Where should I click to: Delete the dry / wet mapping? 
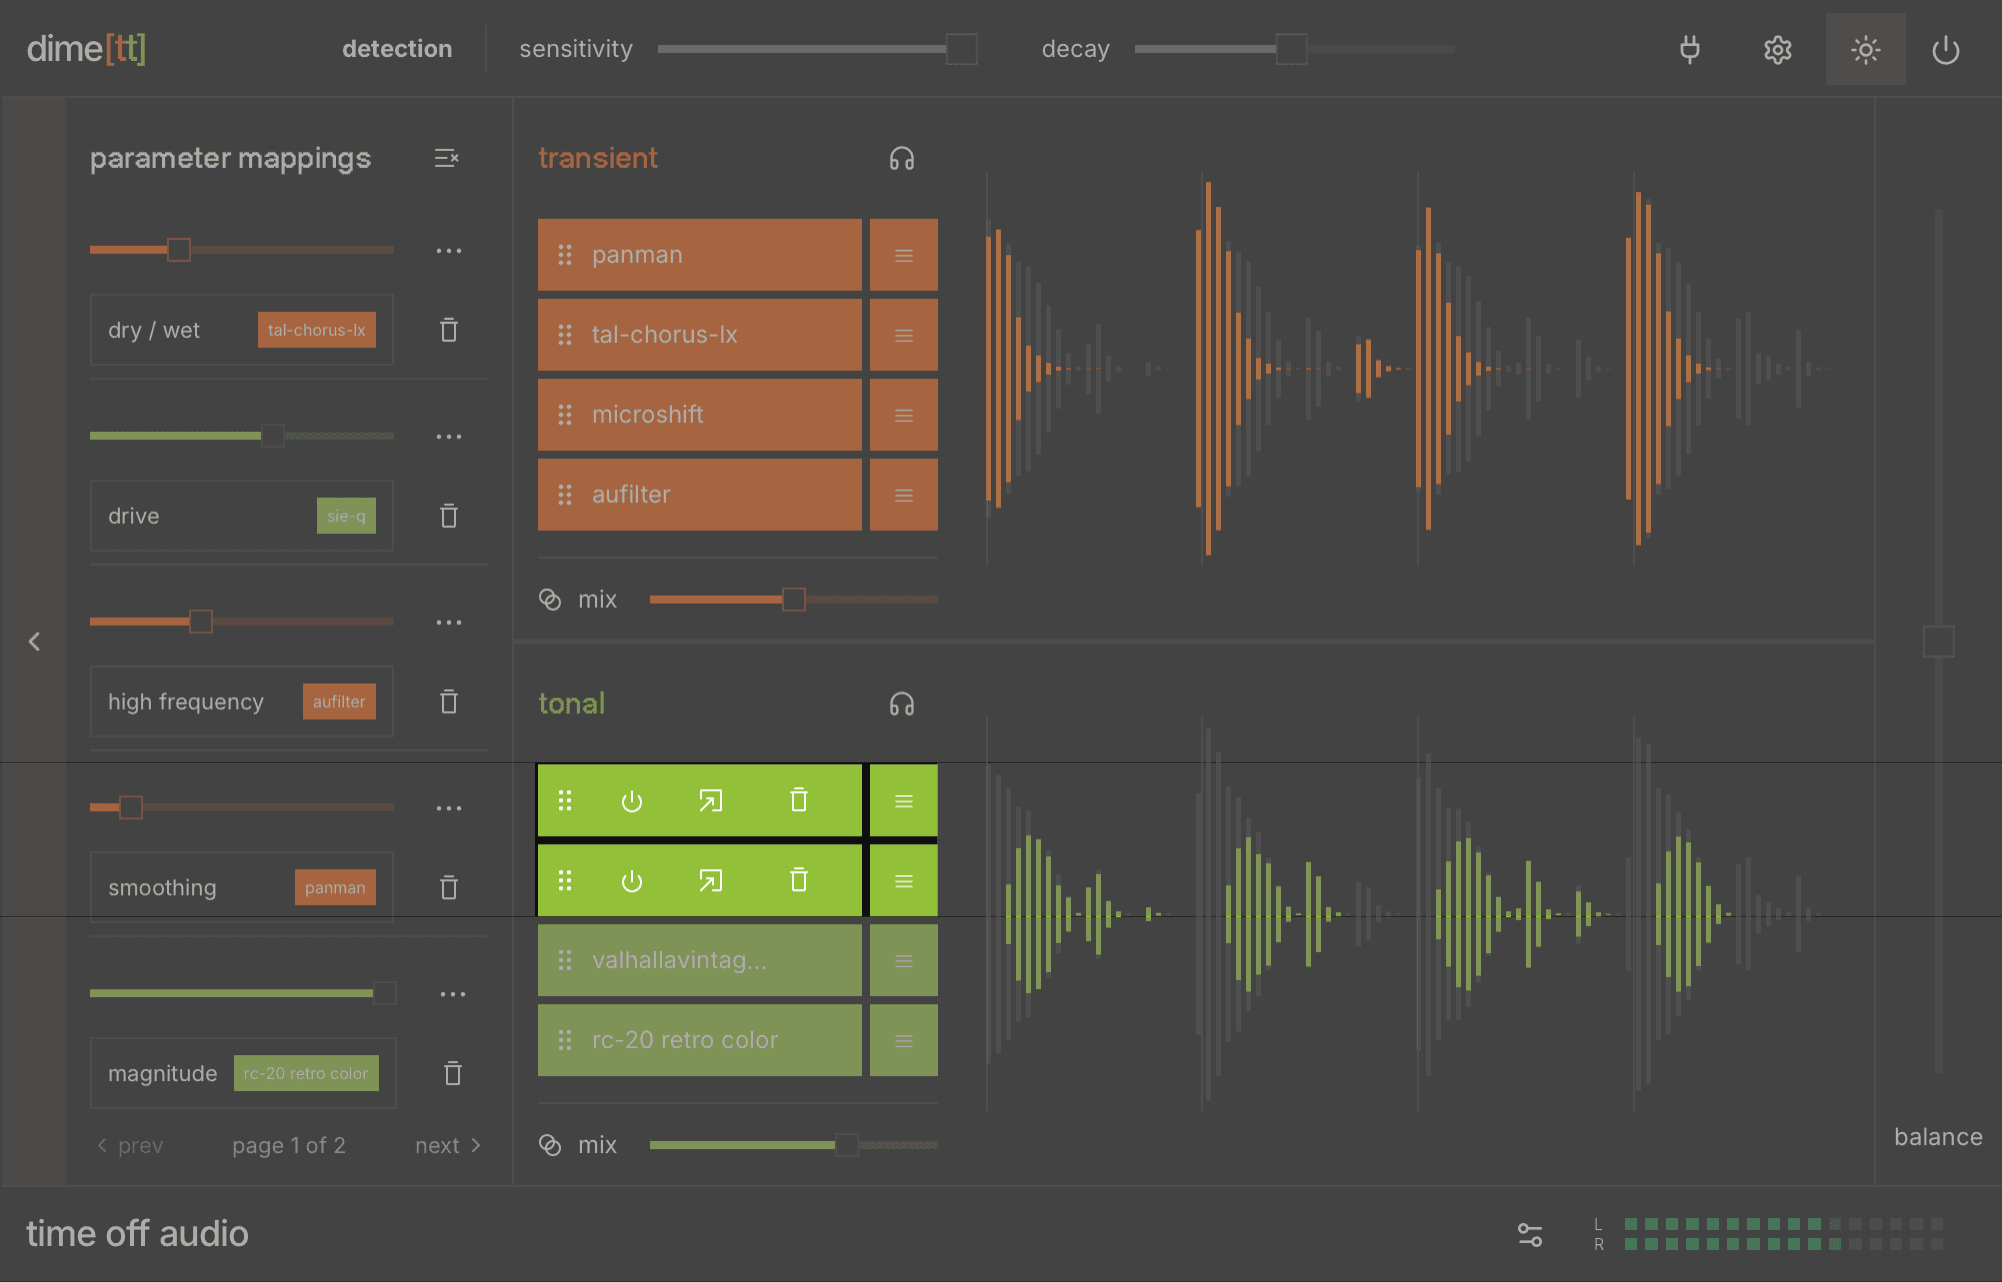pos(449,330)
